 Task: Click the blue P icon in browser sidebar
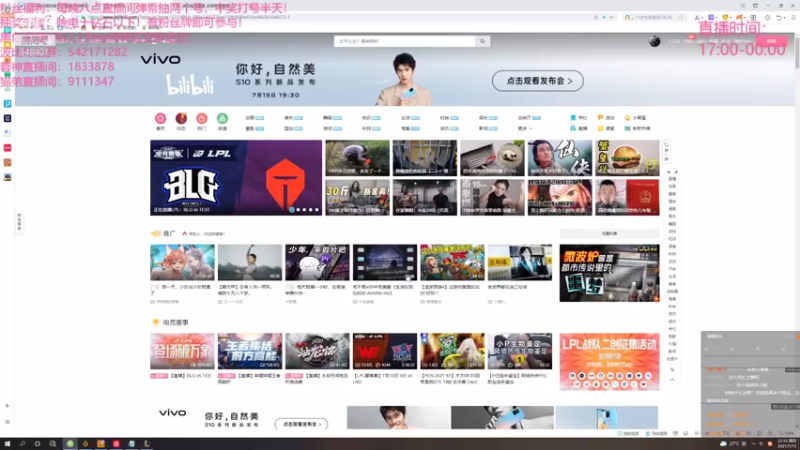(x=7, y=104)
